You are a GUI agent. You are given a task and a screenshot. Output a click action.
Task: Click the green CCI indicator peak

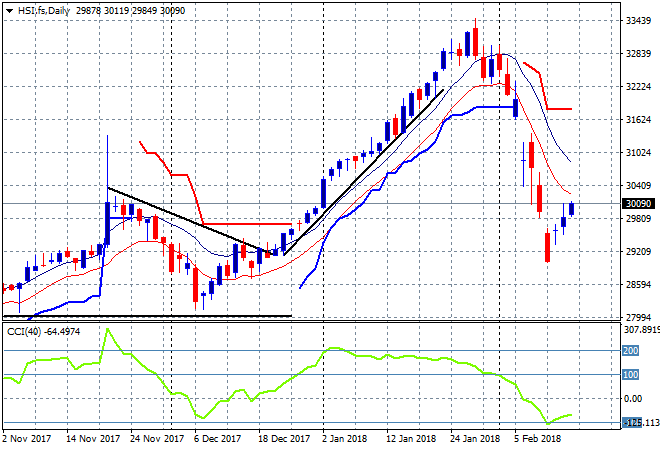(108, 329)
